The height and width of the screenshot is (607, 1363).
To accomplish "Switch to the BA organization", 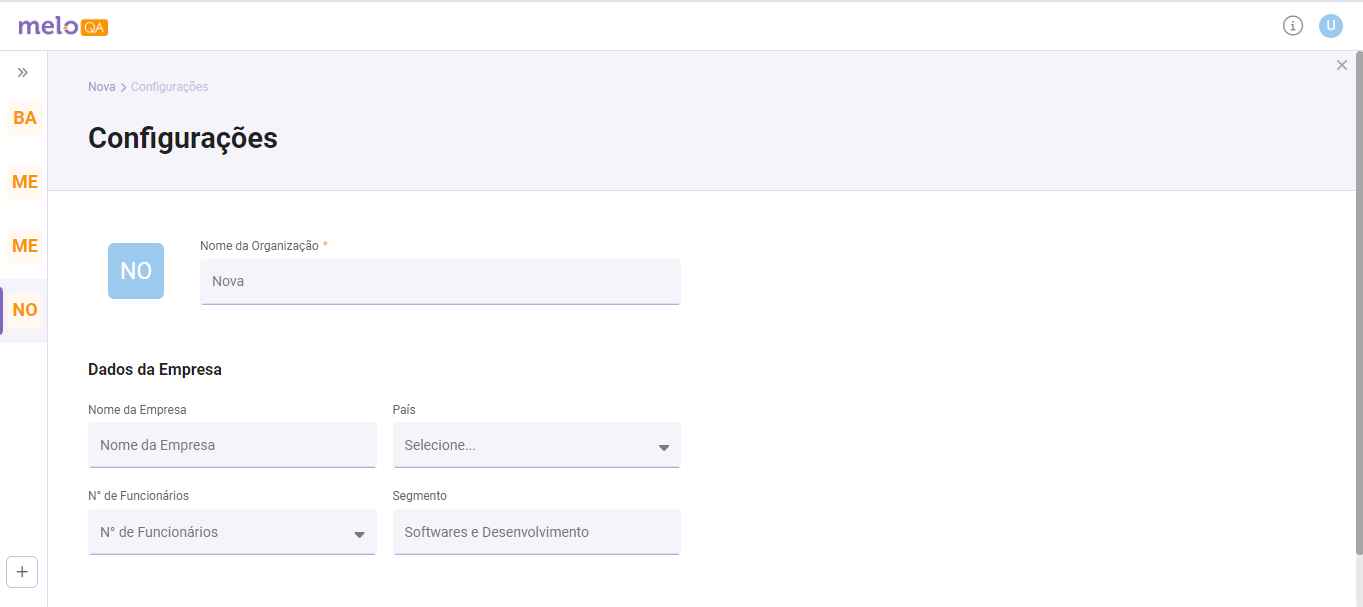I will click(x=25, y=118).
